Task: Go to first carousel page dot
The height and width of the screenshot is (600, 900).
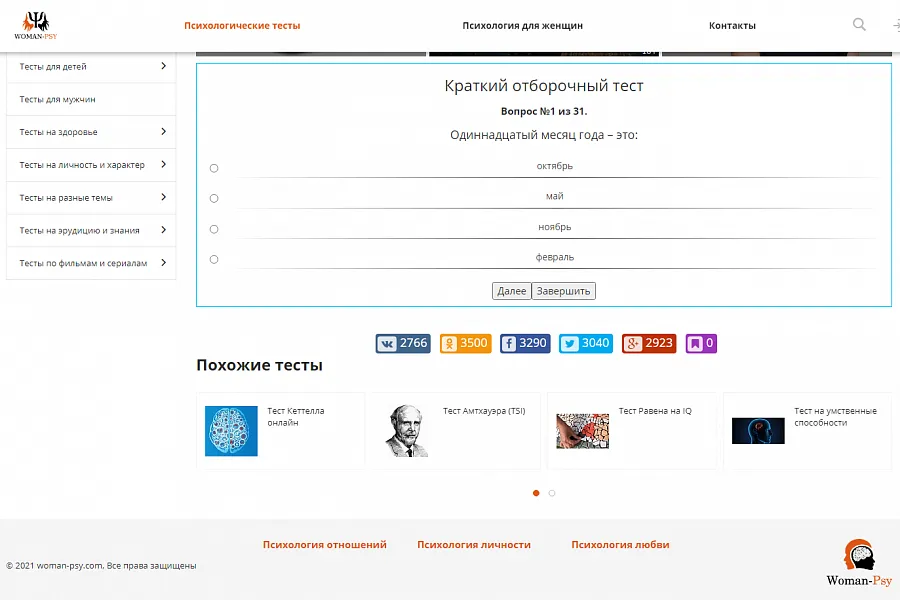Action: (x=536, y=493)
